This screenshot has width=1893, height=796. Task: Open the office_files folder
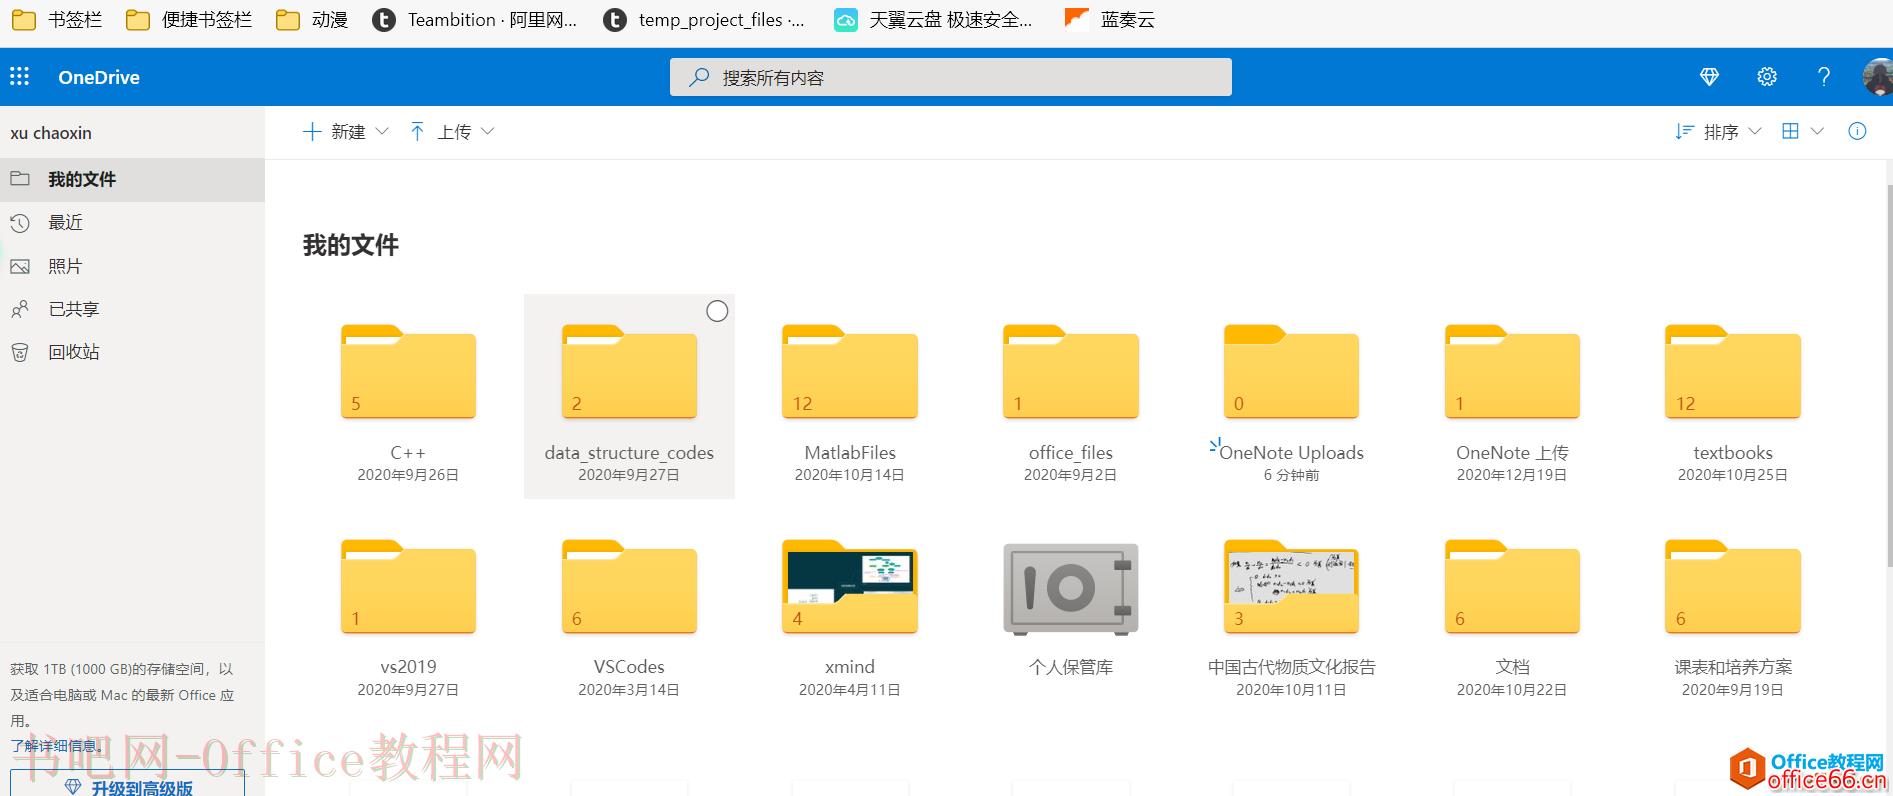pos(1071,372)
